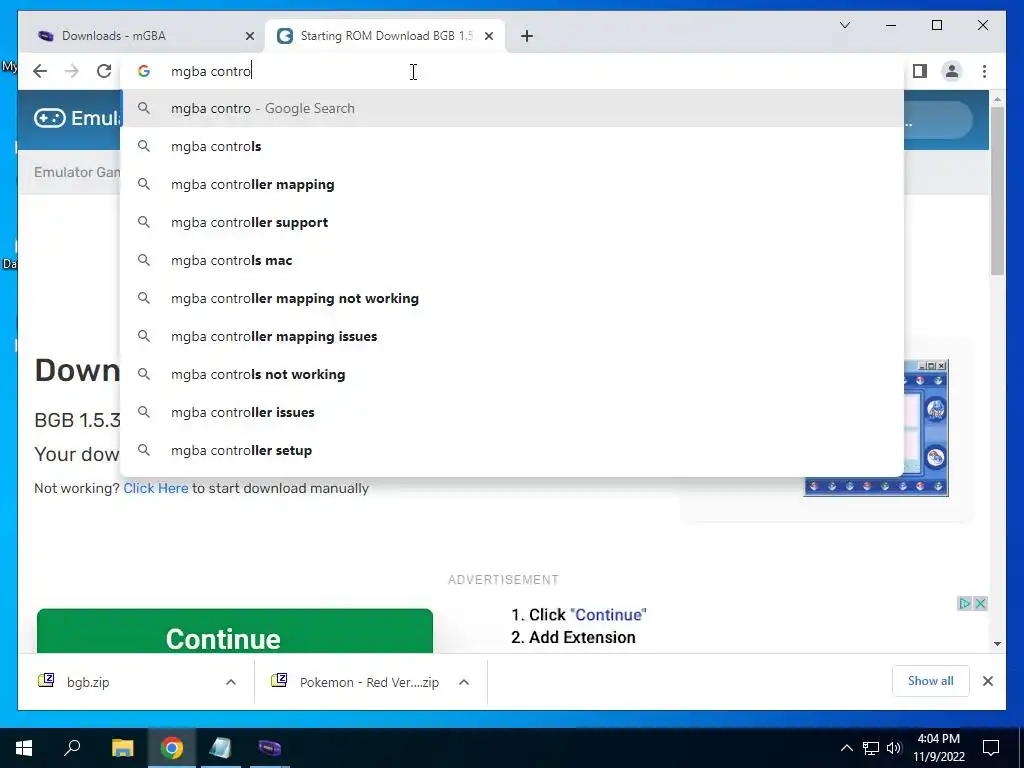Go back to the previous page
The image size is (1024, 768).
(40, 71)
